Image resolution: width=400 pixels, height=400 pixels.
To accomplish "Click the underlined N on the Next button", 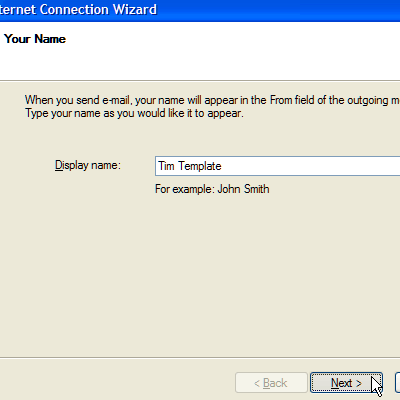I will [335, 383].
